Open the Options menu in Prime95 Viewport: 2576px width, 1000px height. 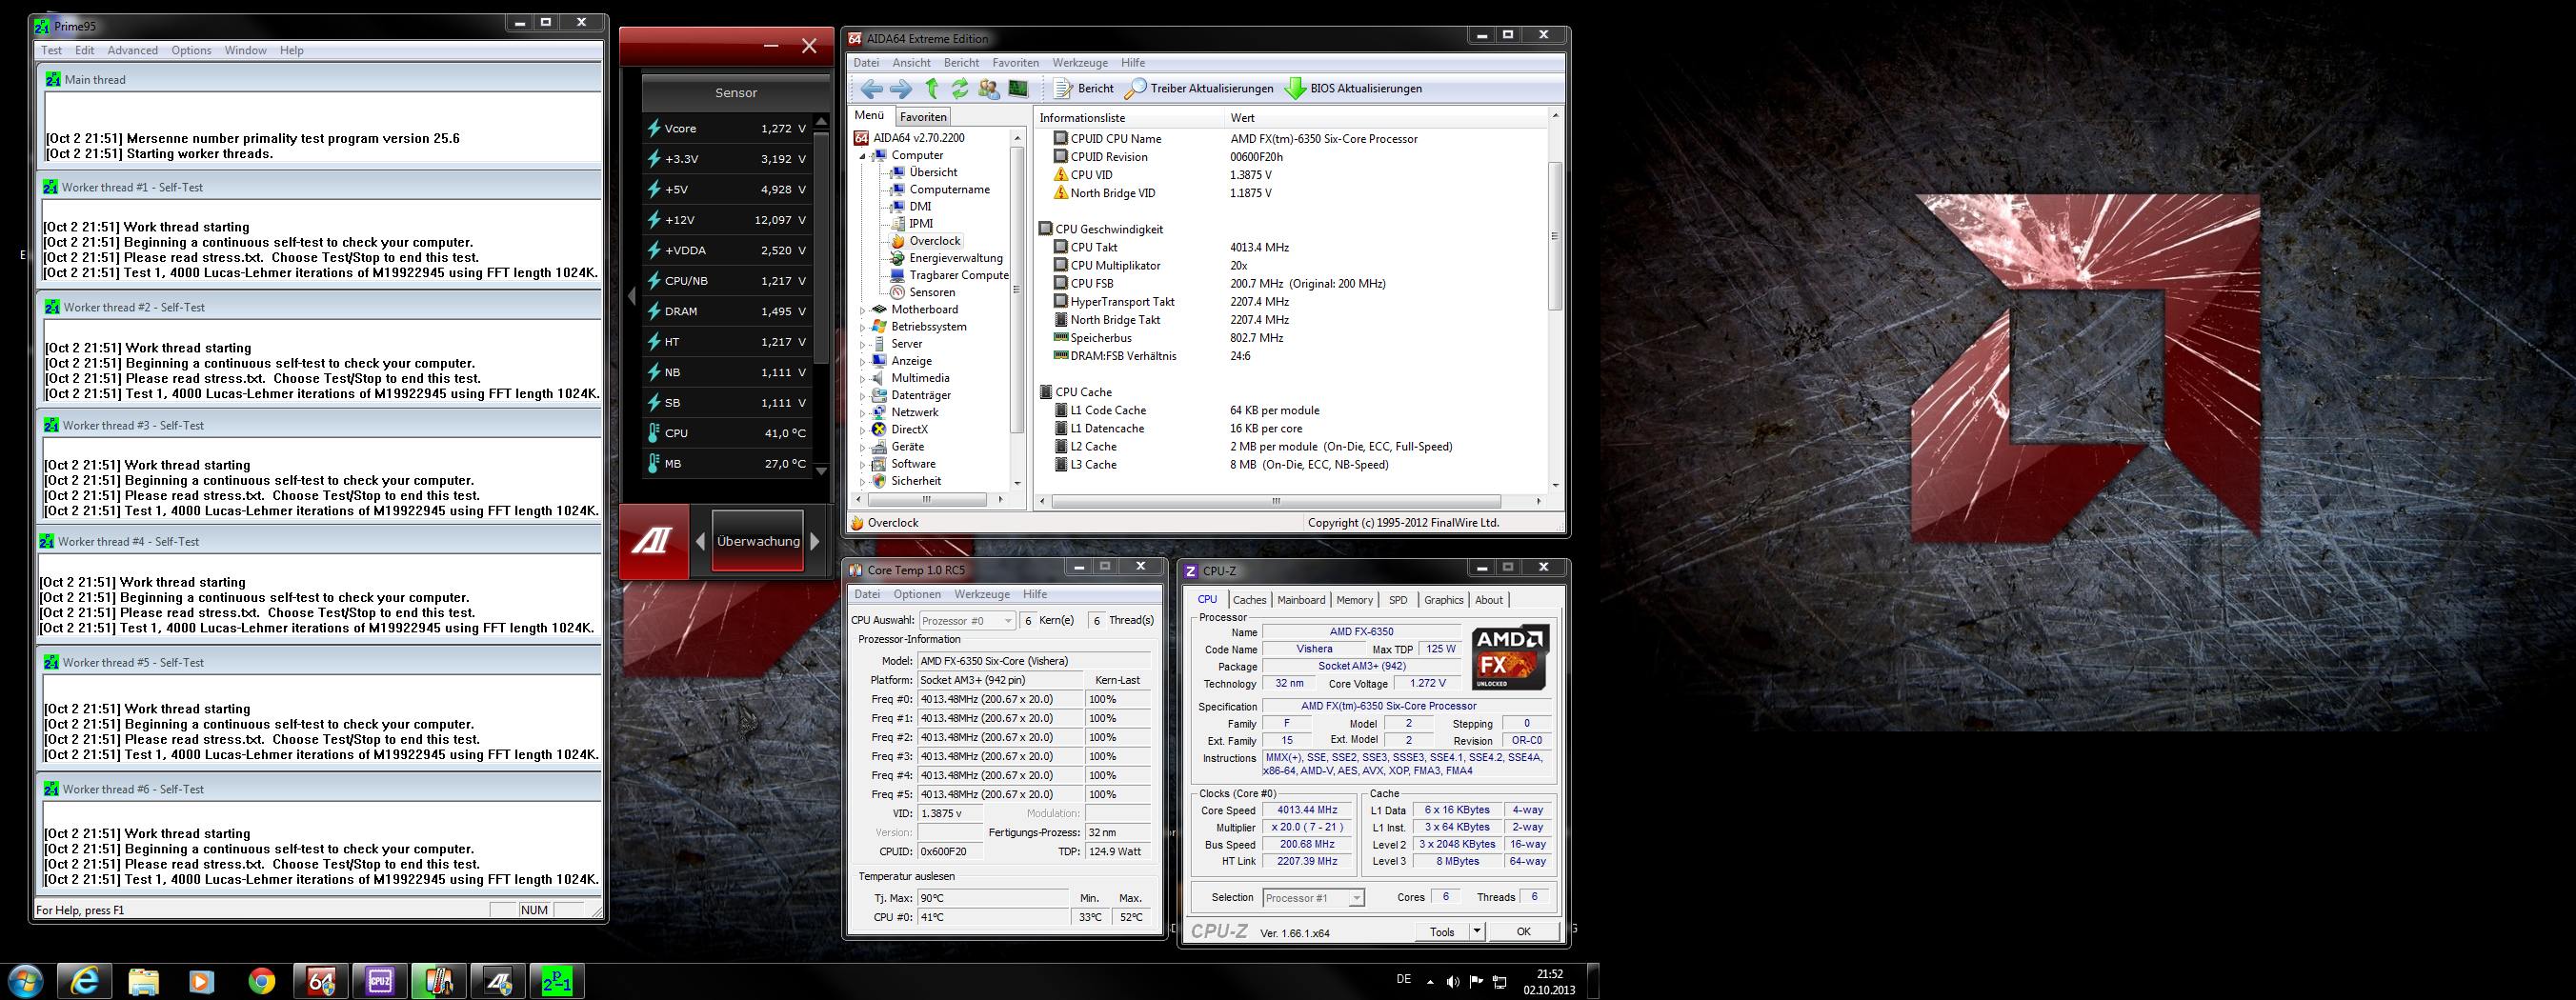click(x=191, y=50)
